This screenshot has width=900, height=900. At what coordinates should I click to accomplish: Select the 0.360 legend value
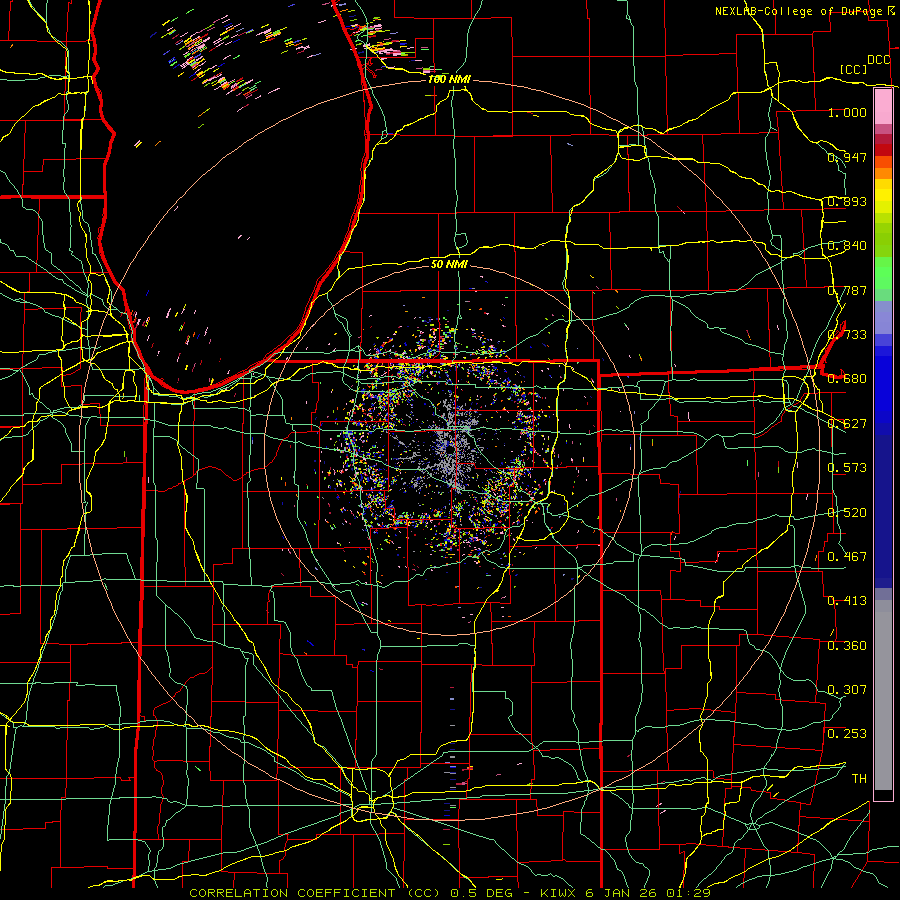847,646
